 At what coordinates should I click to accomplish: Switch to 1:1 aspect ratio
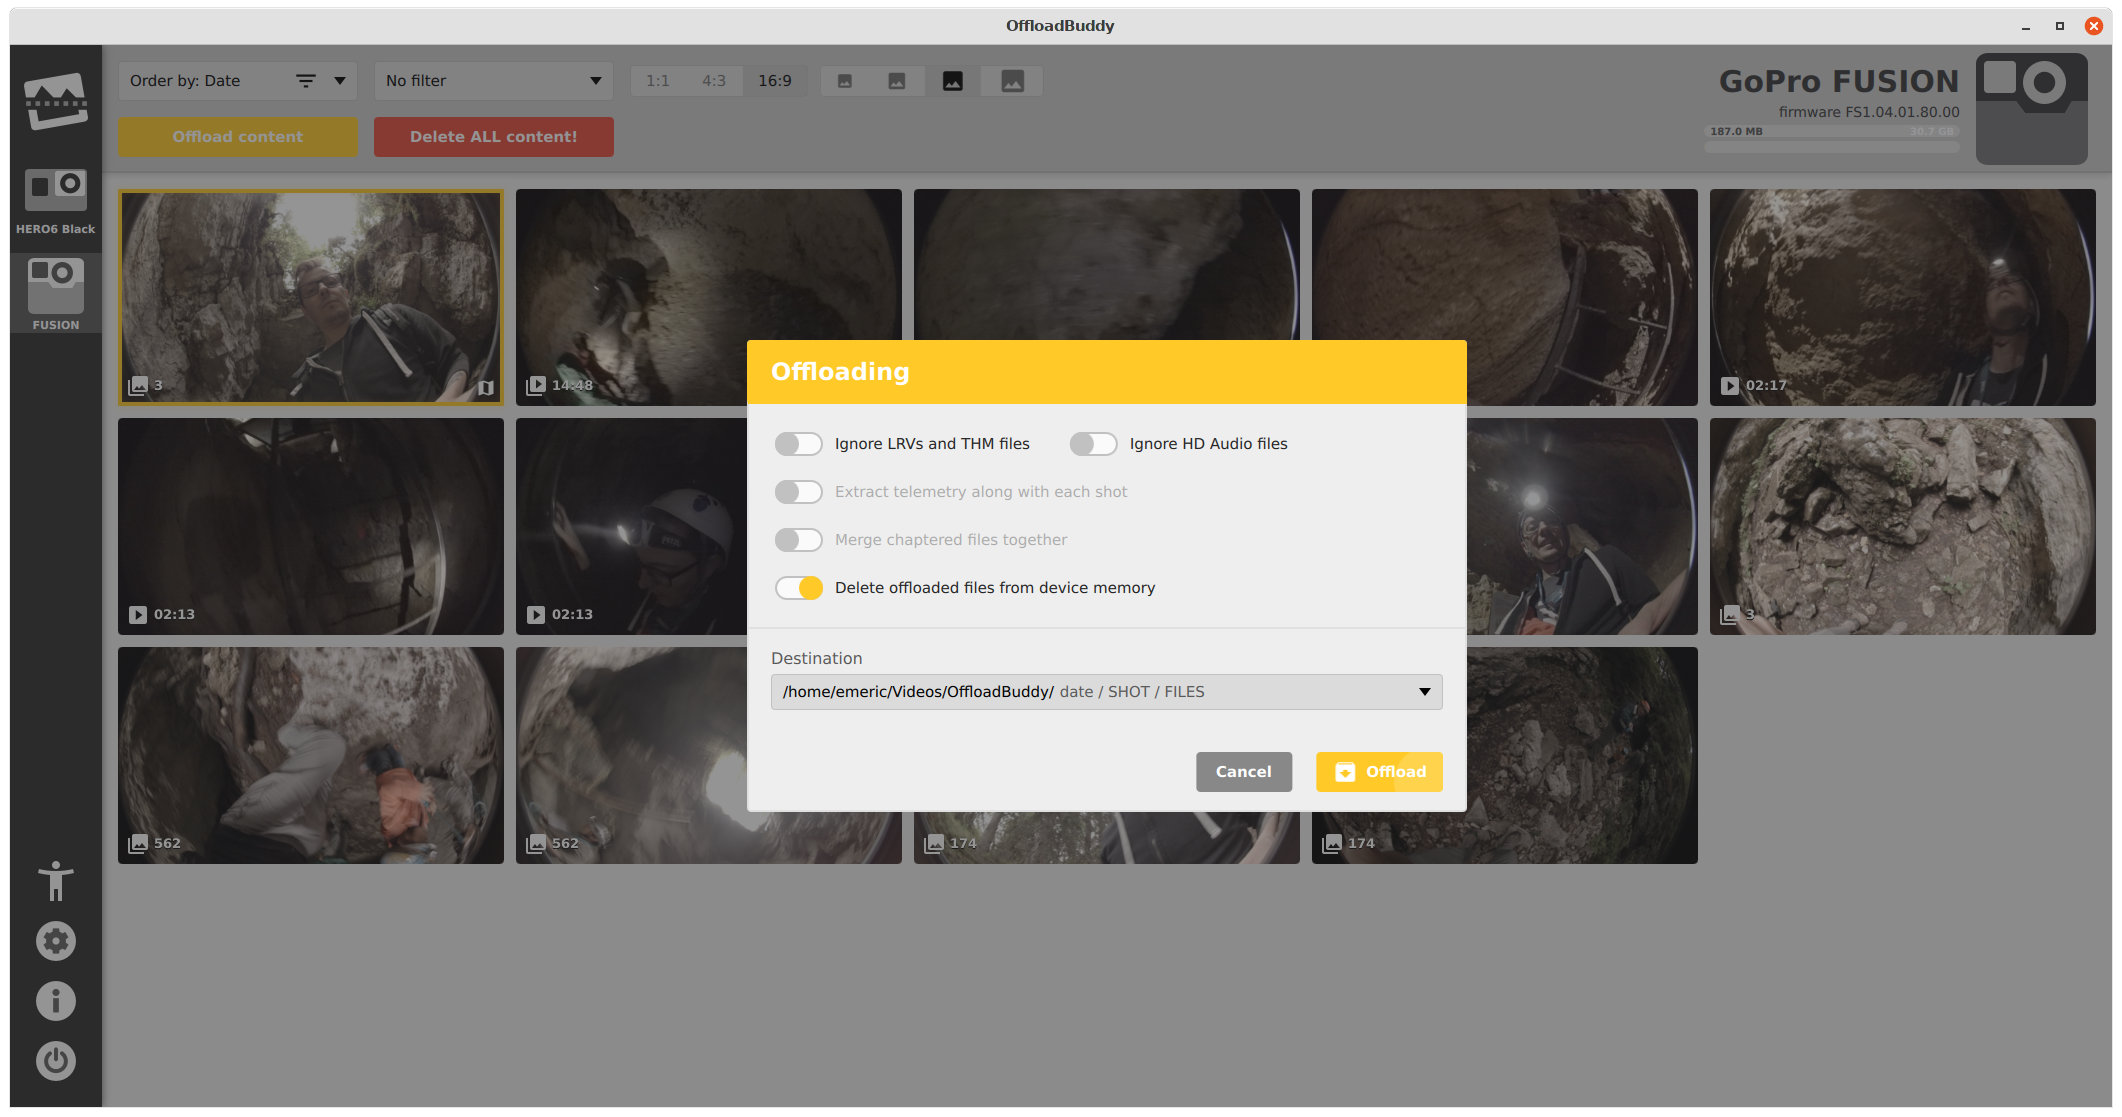[x=657, y=81]
